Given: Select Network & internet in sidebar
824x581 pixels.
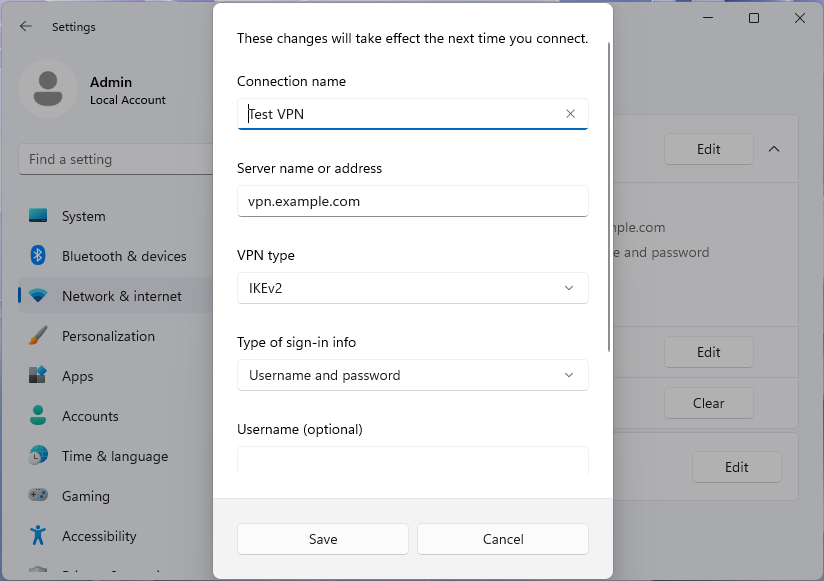Looking at the screenshot, I should pyautogui.click(x=121, y=296).
